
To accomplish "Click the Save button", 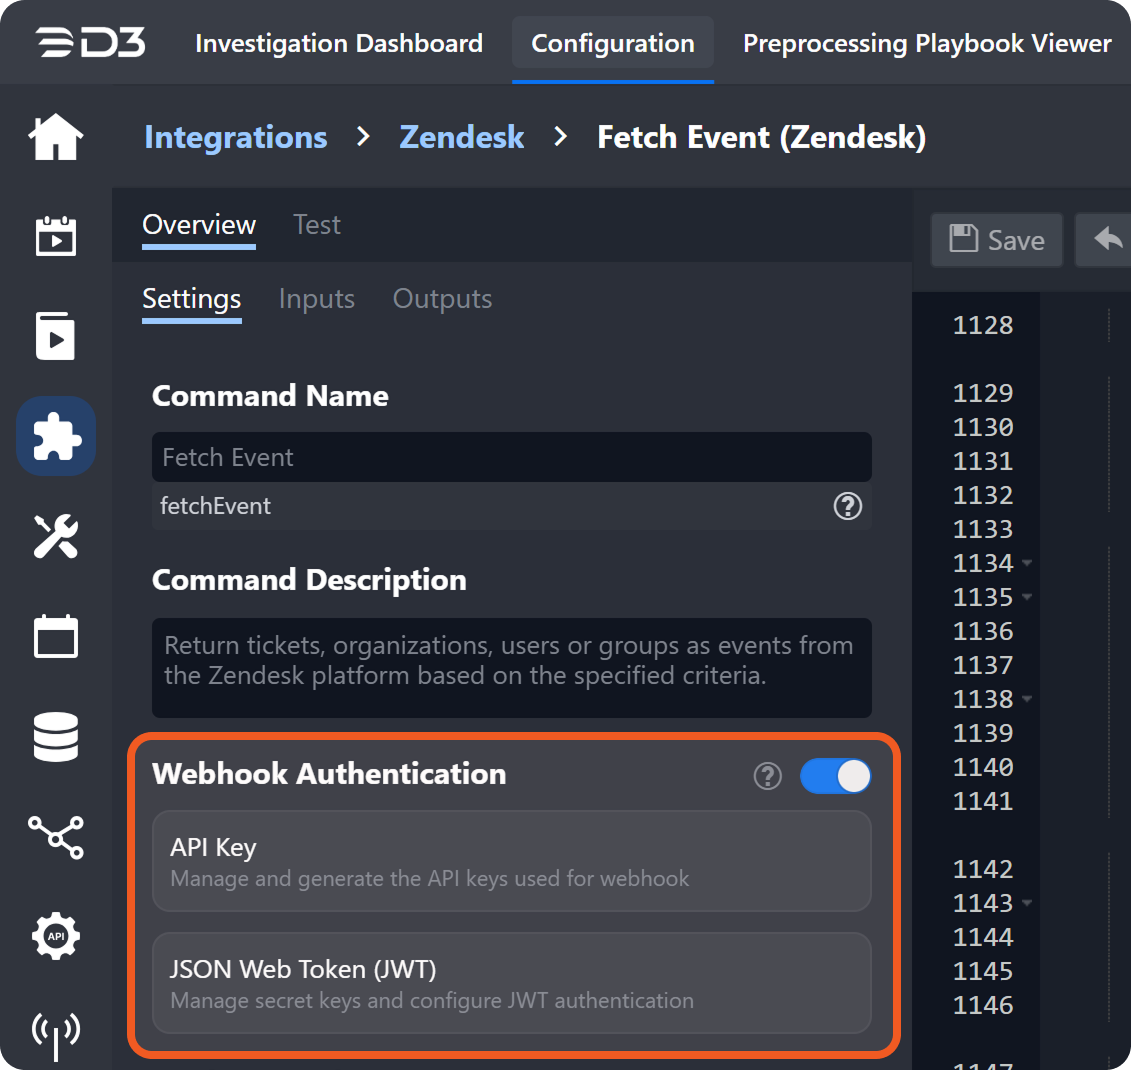I will pyautogui.click(x=996, y=240).
